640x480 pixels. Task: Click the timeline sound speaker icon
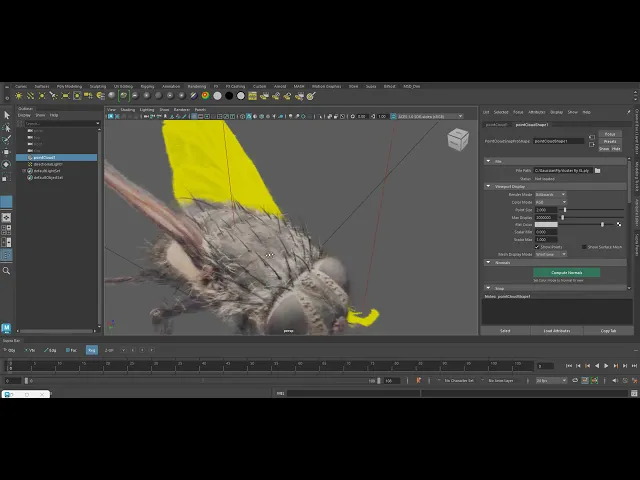click(x=615, y=380)
